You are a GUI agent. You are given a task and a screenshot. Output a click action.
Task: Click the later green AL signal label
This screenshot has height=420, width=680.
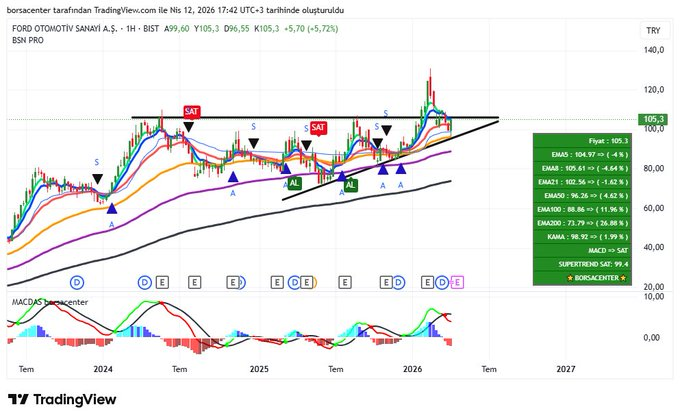[350, 185]
